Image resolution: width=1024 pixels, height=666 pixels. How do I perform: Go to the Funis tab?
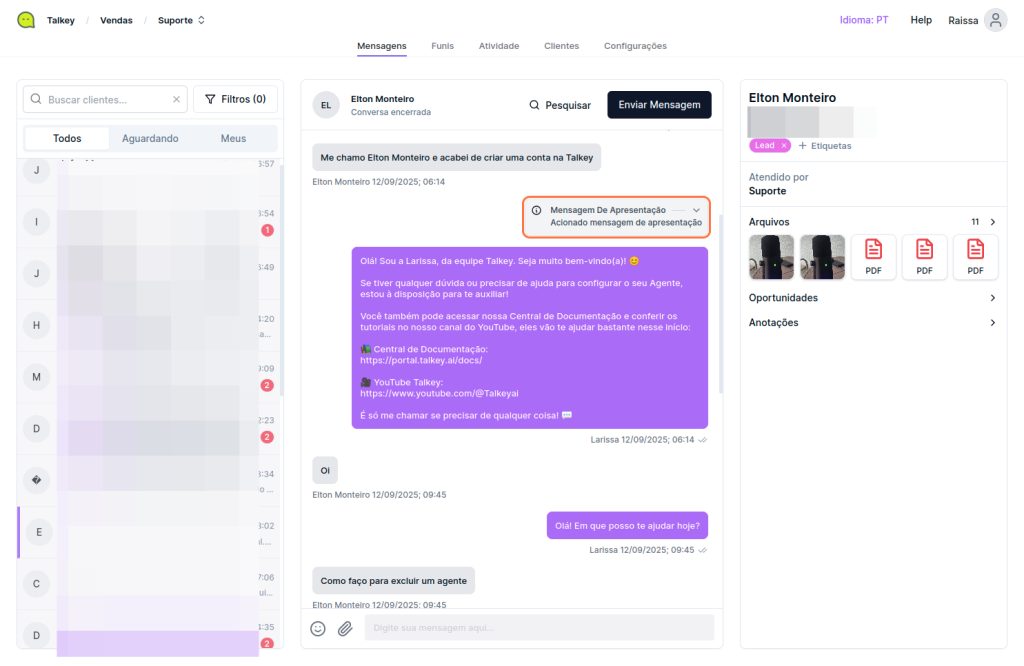(442, 46)
